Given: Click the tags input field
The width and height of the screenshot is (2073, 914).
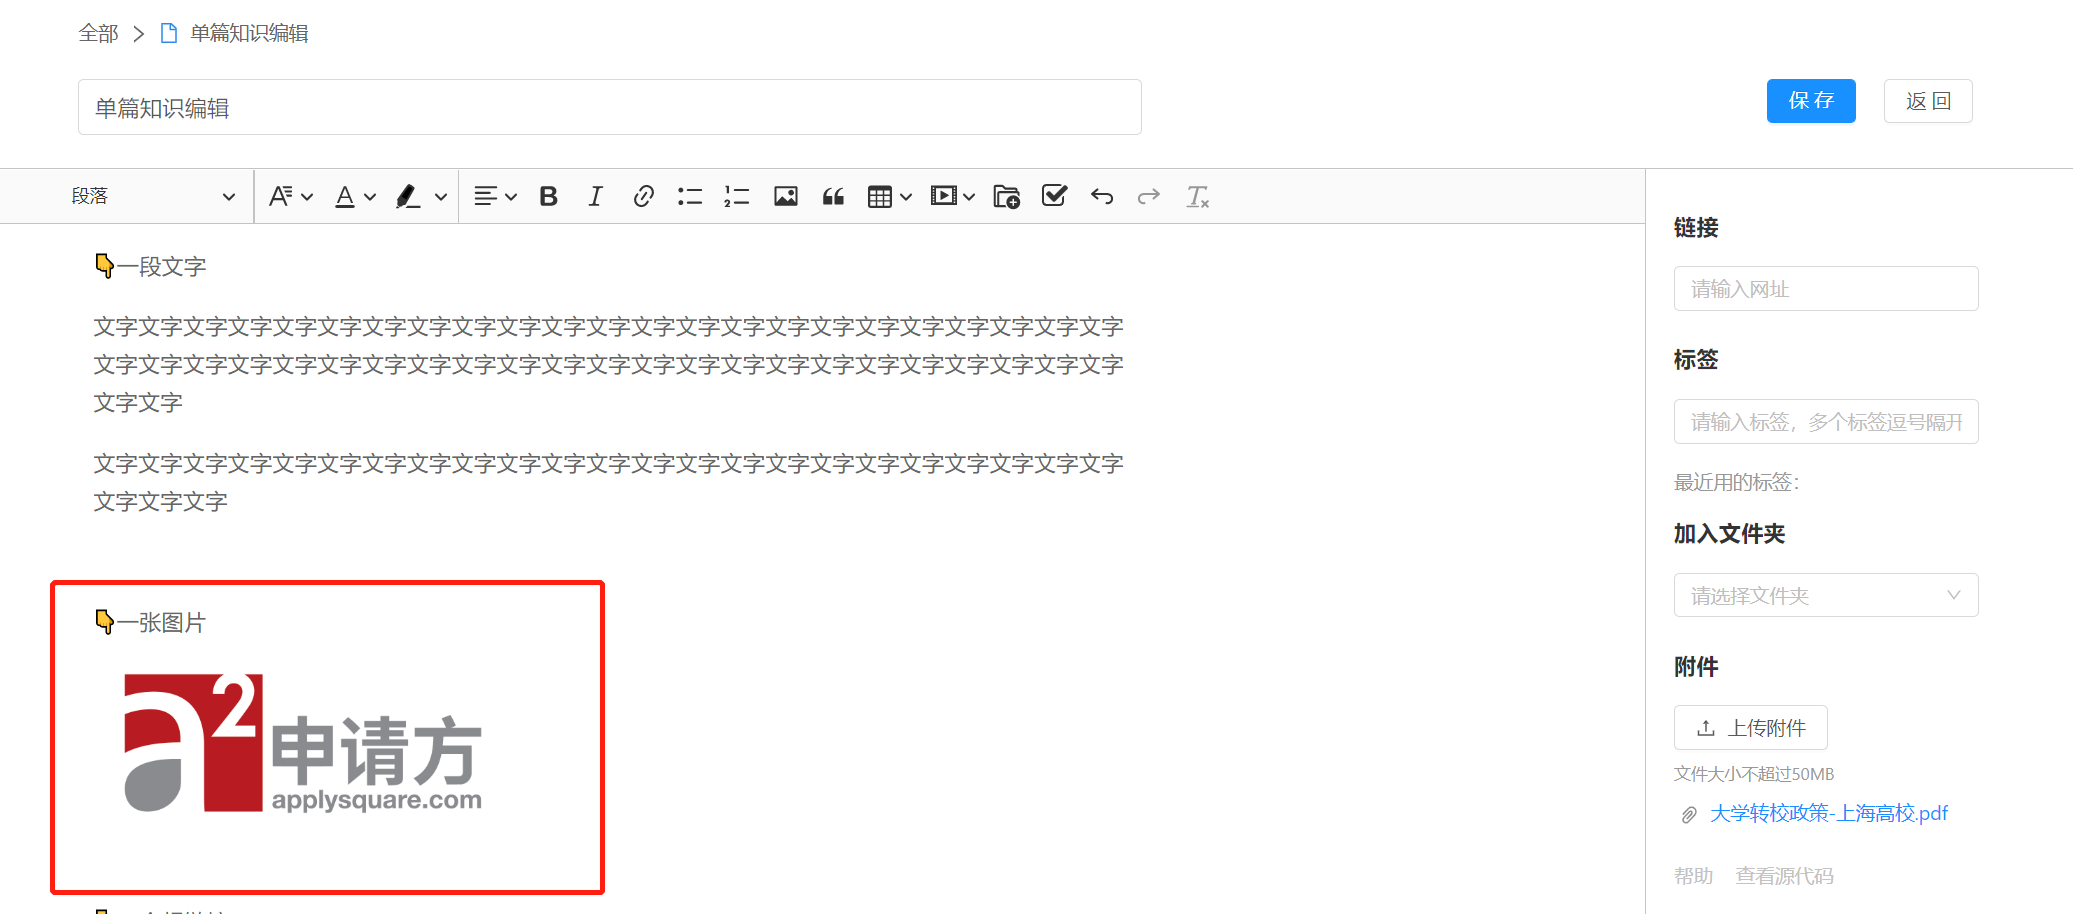Looking at the screenshot, I should click(x=1826, y=422).
